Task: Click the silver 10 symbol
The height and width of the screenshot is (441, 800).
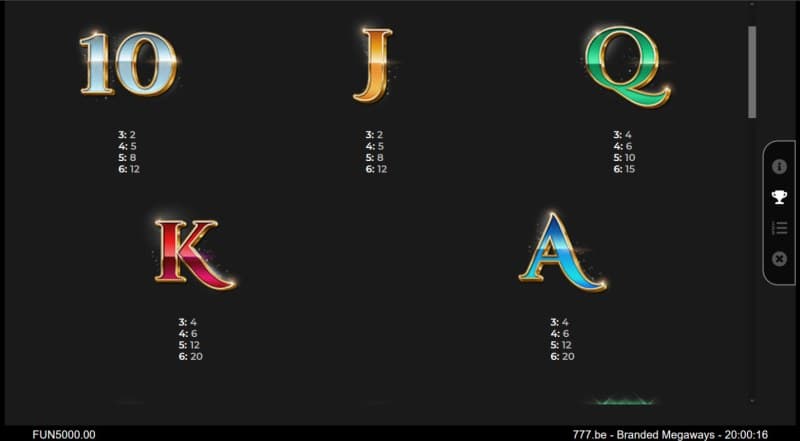Action: click(x=128, y=63)
